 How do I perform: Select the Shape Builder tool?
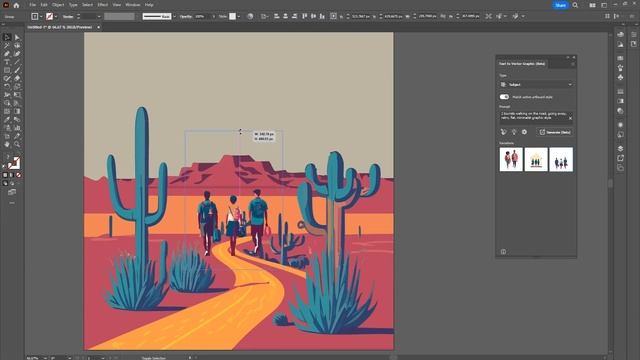pyautogui.click(x=7, y=103)
